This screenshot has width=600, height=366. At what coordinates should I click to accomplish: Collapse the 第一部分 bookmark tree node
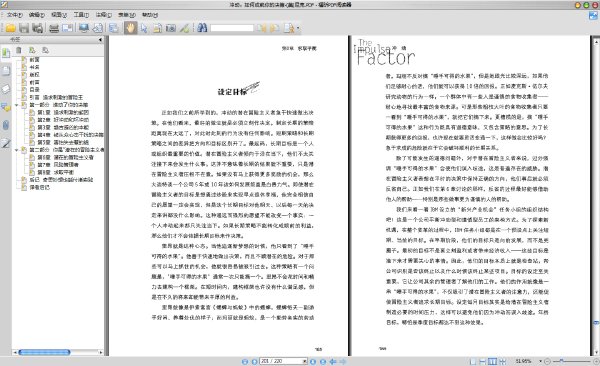pos(16,105)
